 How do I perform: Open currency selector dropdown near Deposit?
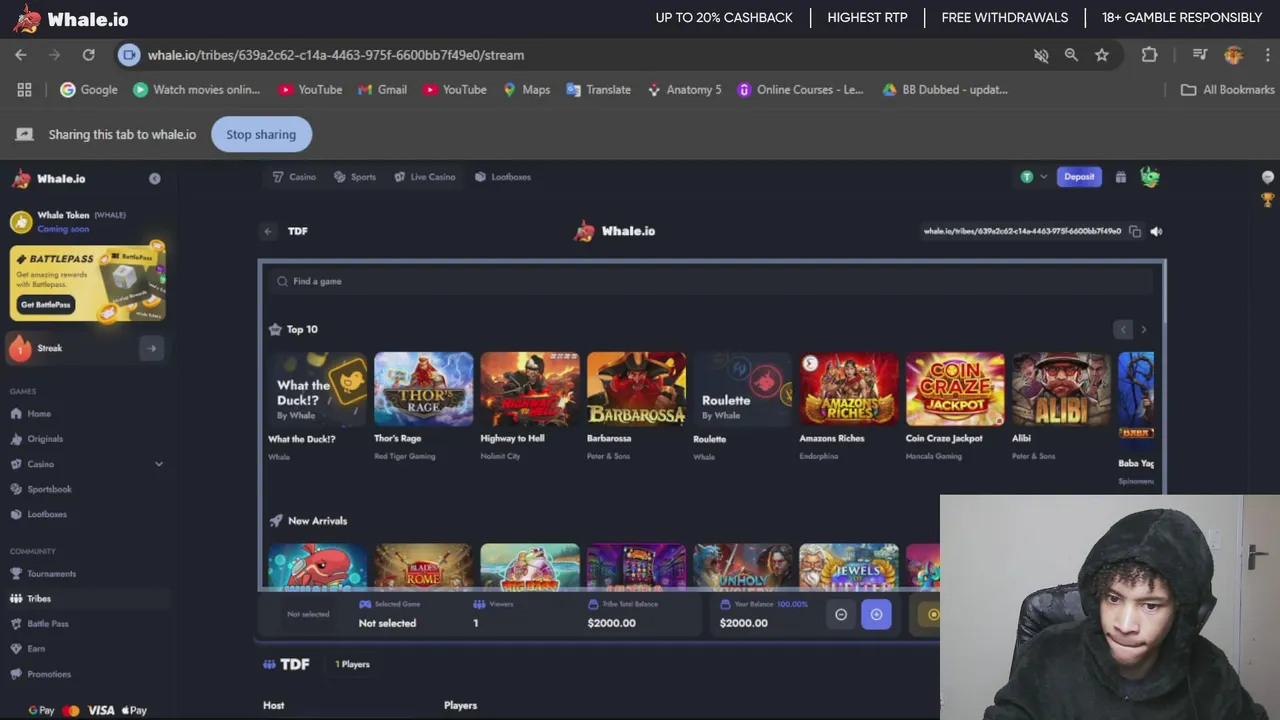pos(1034,177)
